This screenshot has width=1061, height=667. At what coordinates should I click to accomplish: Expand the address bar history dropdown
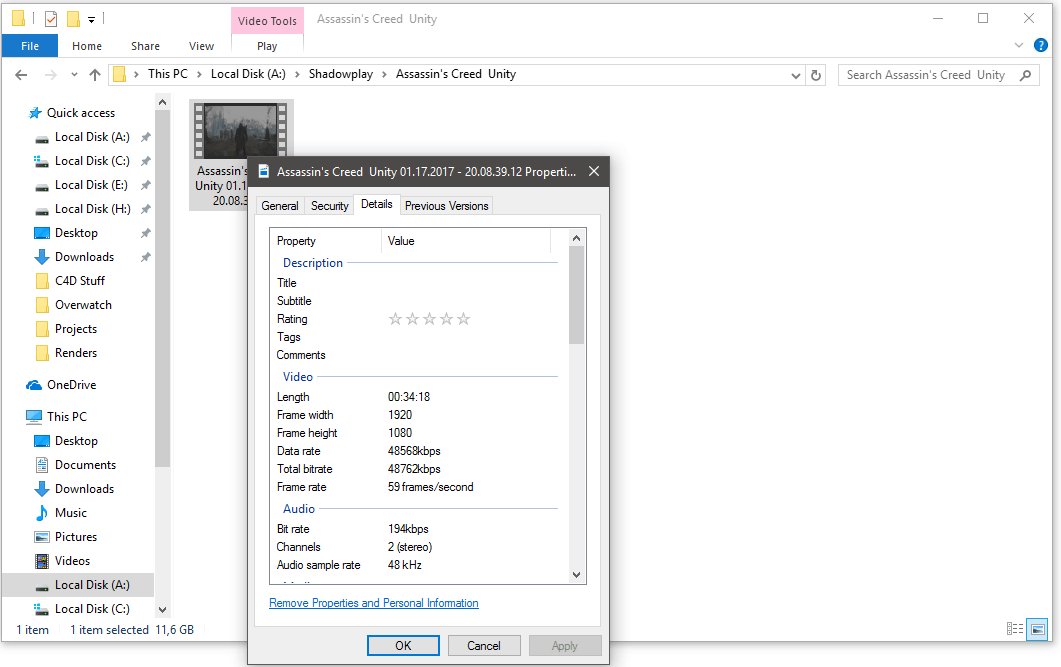(x=796, y=76)
